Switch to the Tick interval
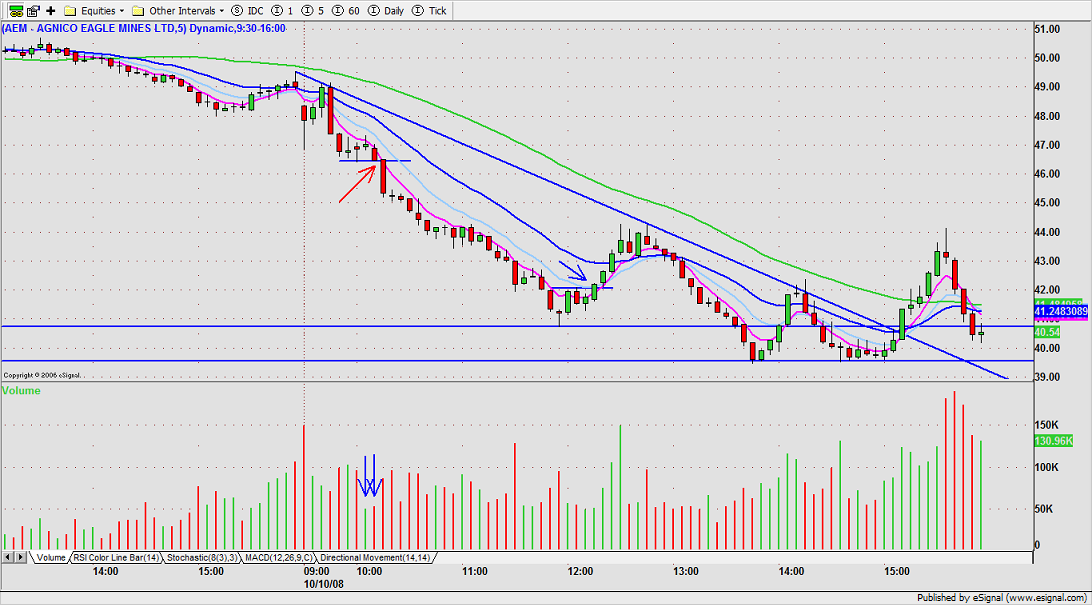Screen dimensions: 1092x605 tap(430, 10)
